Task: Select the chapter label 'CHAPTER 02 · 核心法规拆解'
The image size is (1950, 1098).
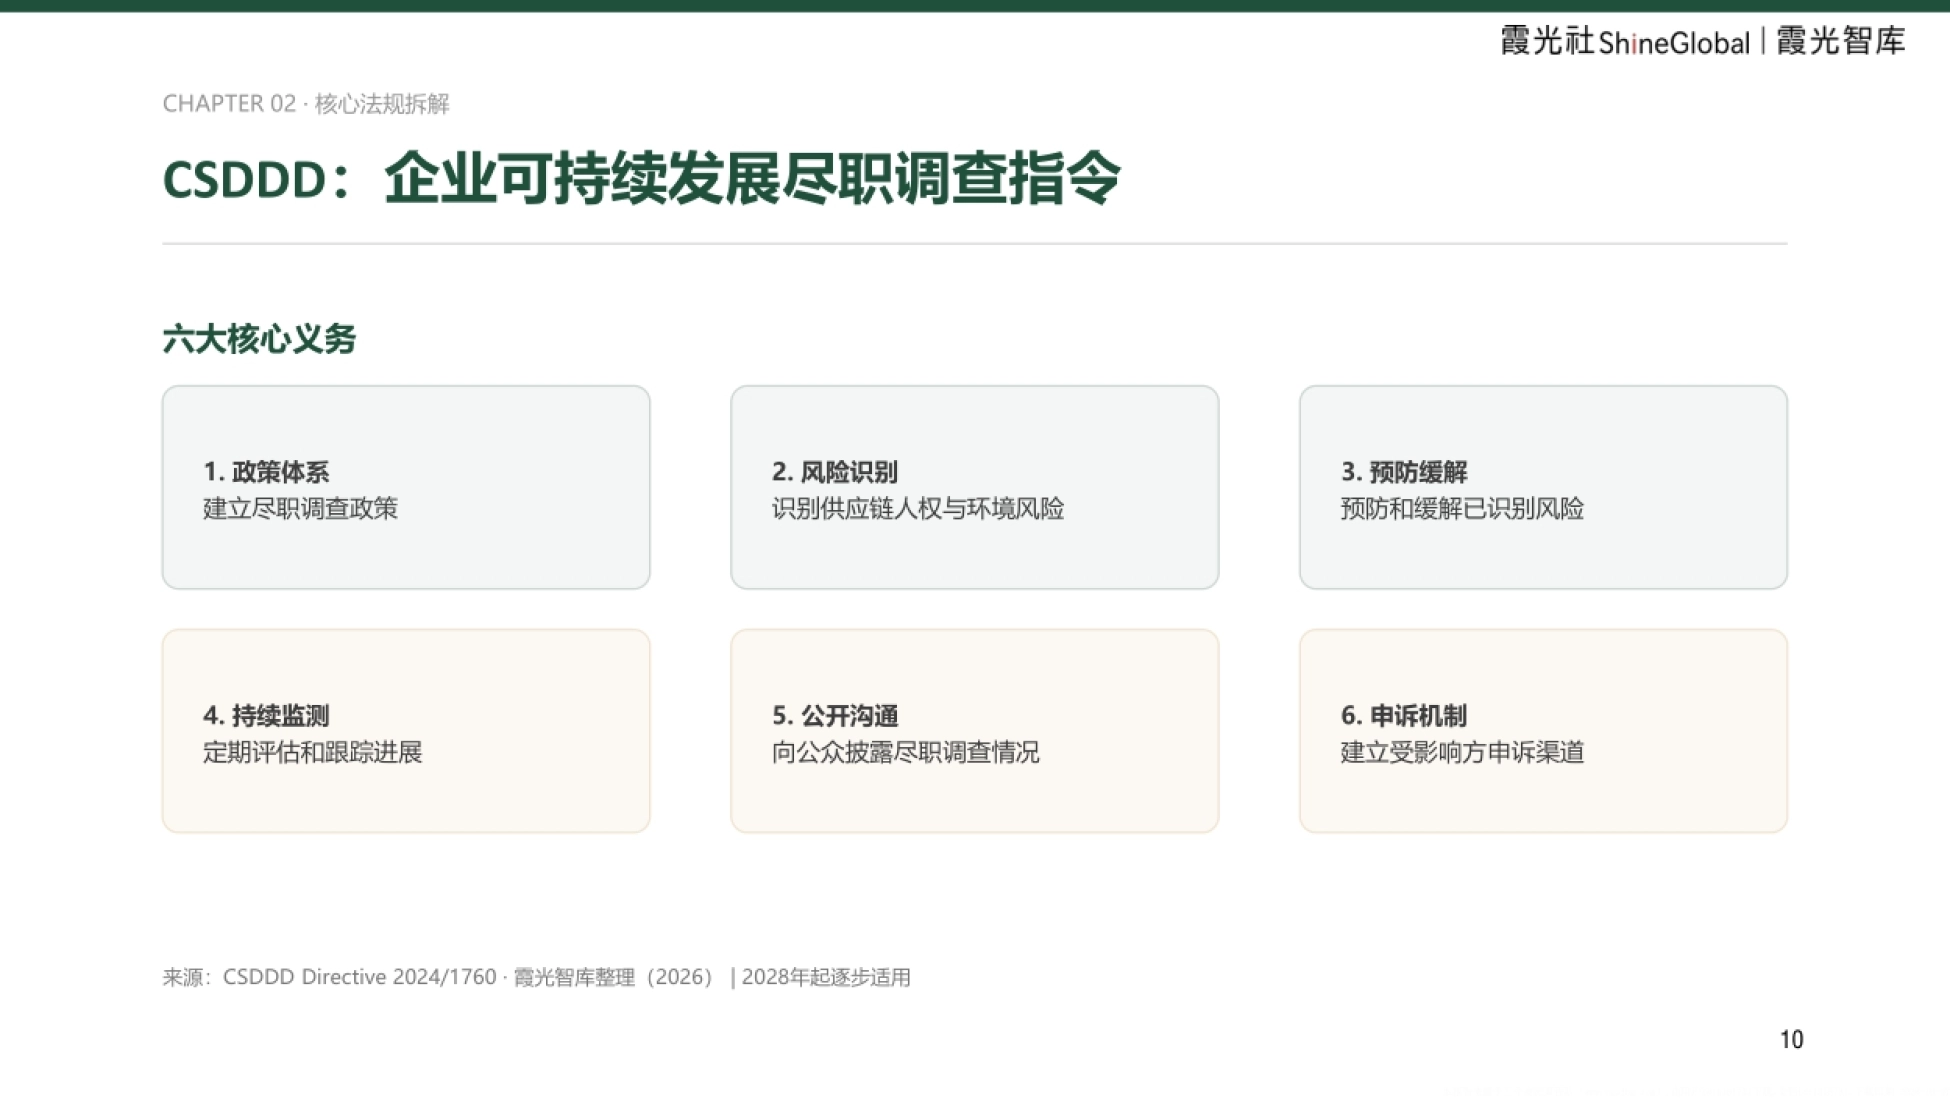Action: [306, 104]
